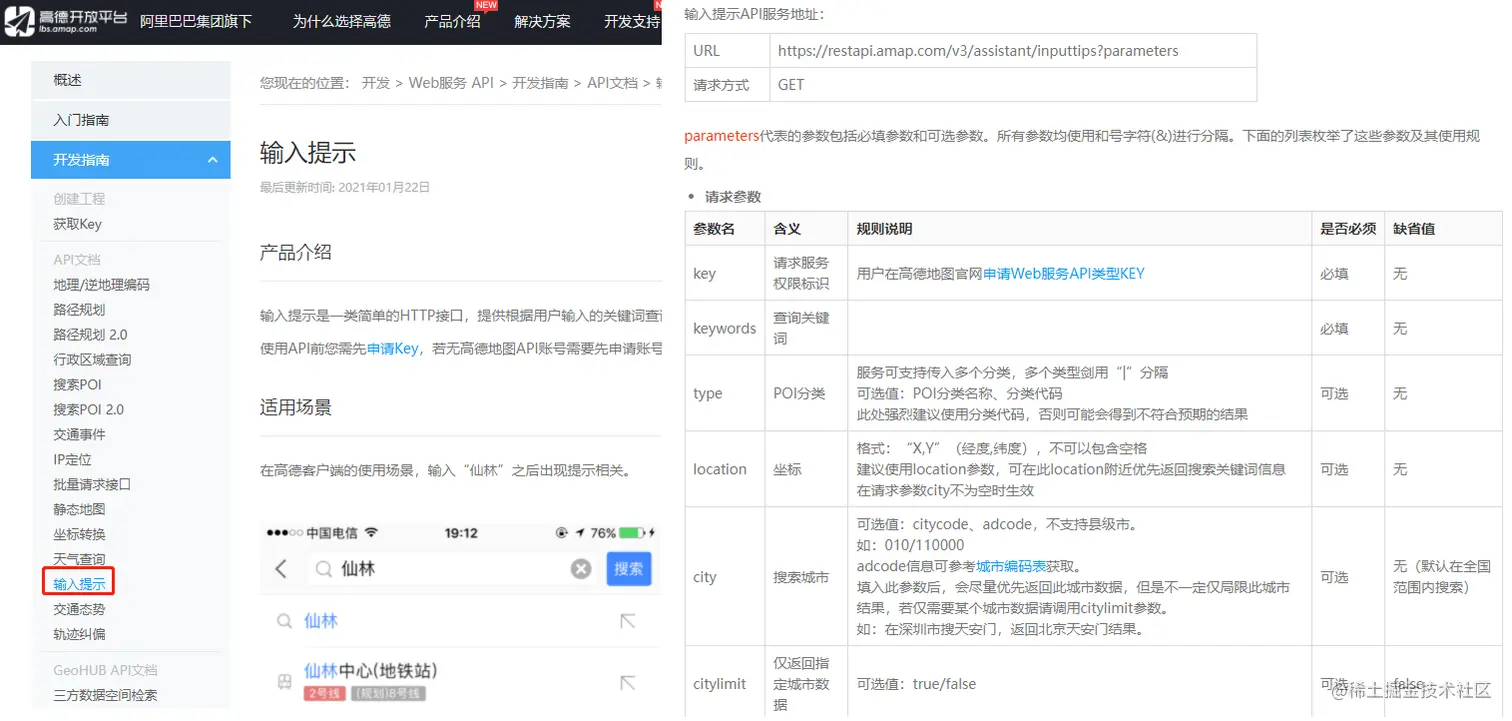Collapse the 开发指南 chevron
The height and width of the screenshot is (721, 1512).
pyautogui.click(x=213, y=160)
